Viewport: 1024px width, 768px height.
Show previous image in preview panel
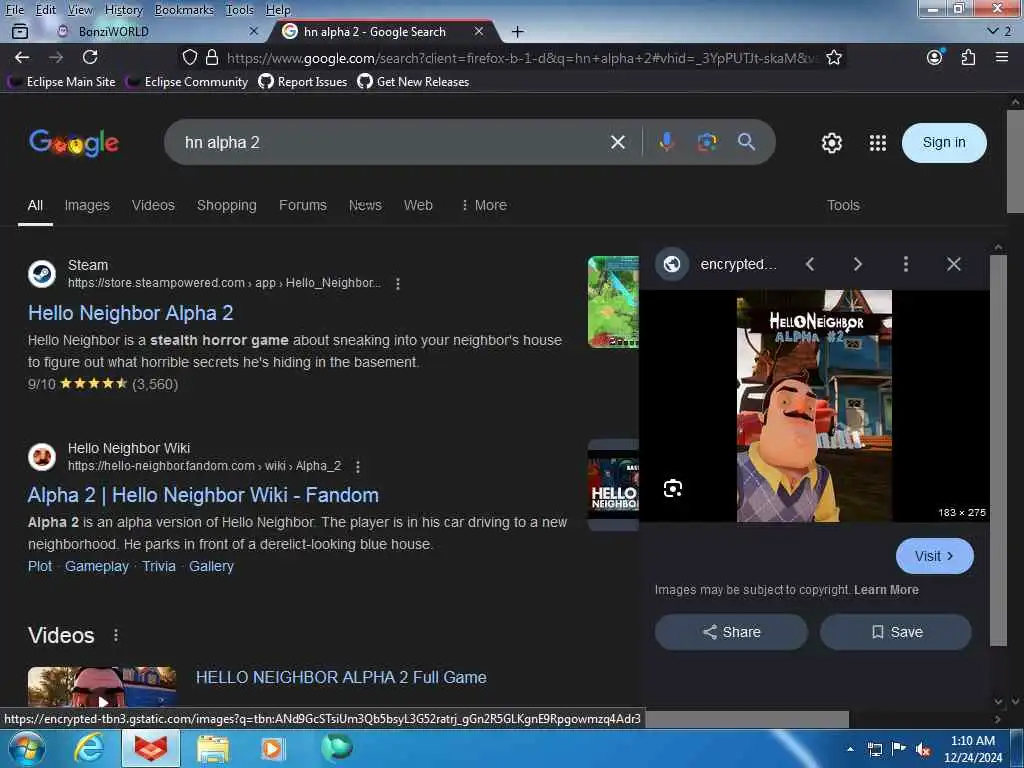[810, 264]
